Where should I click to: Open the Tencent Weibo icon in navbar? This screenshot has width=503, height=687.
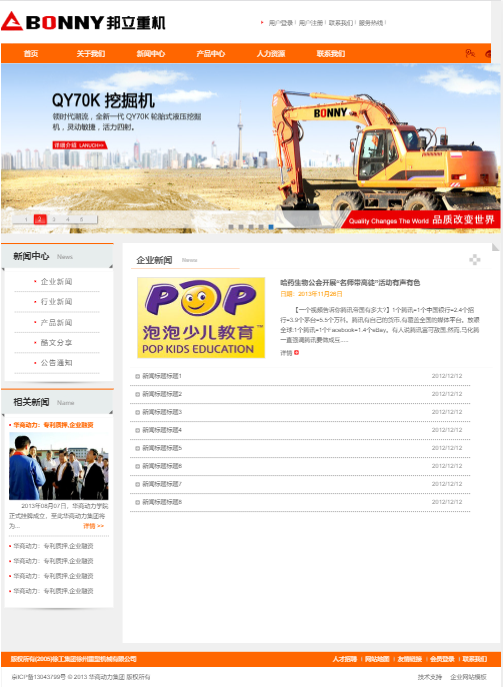click(x=470, y=53)
